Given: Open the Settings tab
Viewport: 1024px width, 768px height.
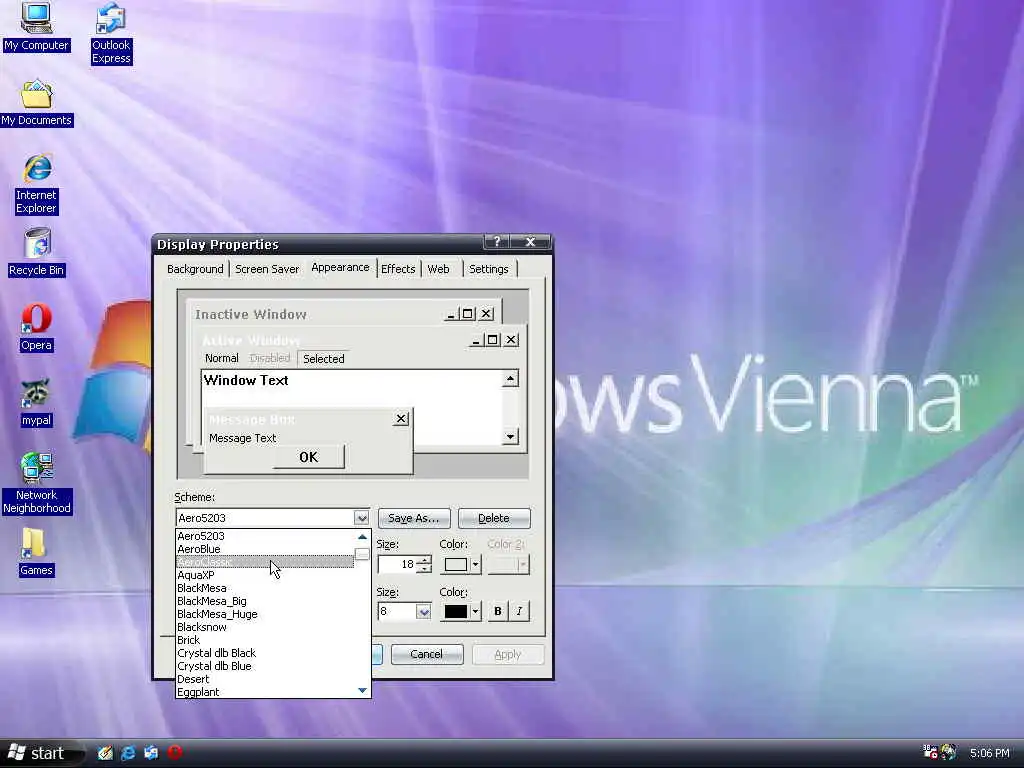Looking at the screenshot, I should [488, 269].
